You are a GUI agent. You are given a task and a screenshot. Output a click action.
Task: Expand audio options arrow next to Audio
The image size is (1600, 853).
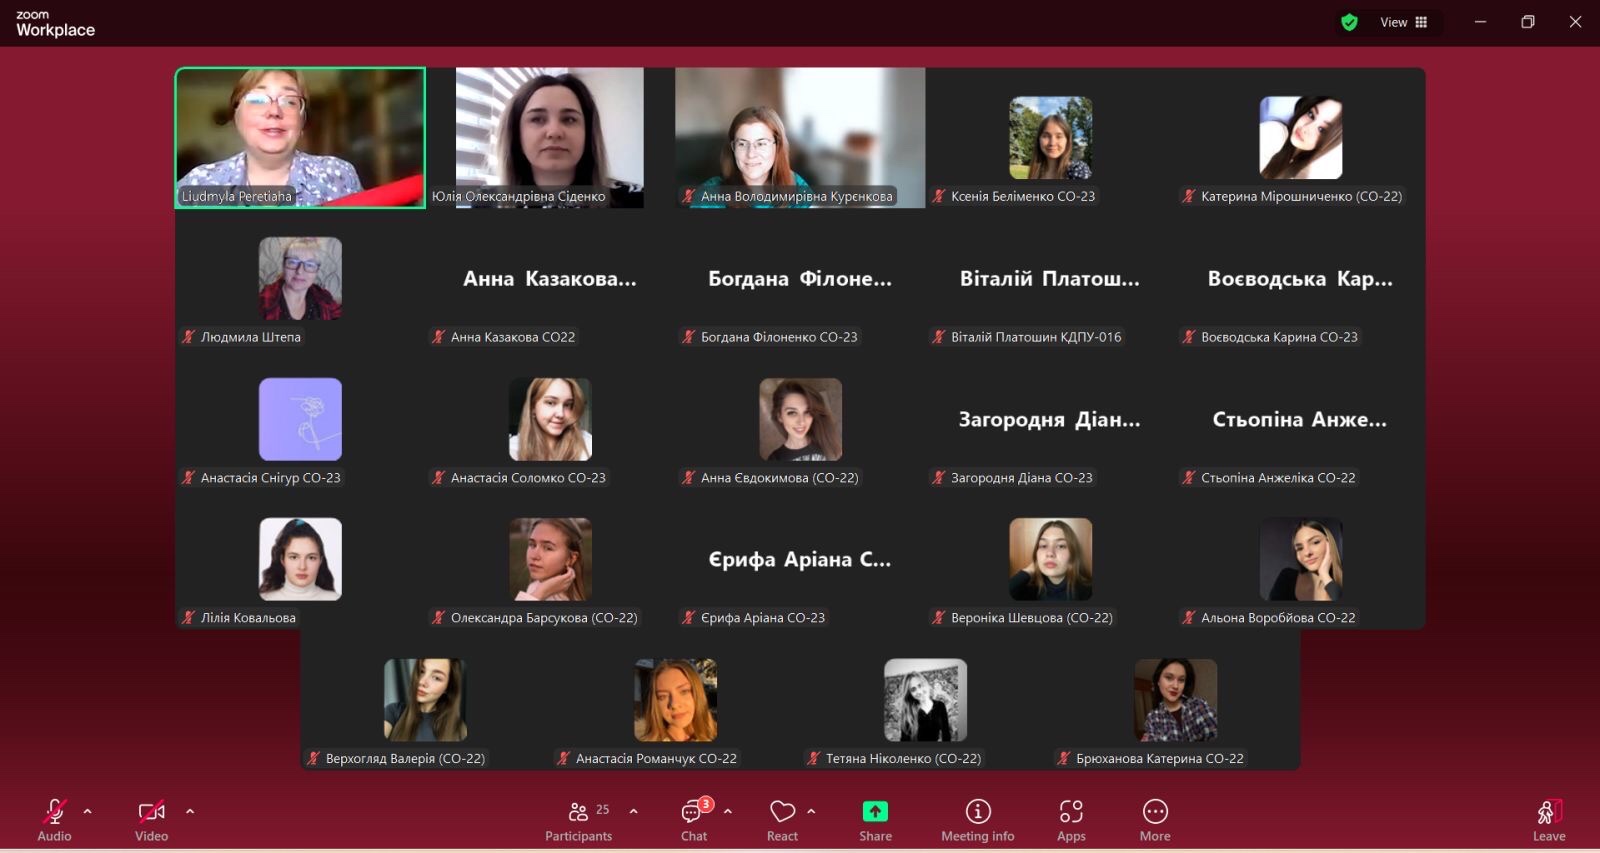(x=88, y=811)
